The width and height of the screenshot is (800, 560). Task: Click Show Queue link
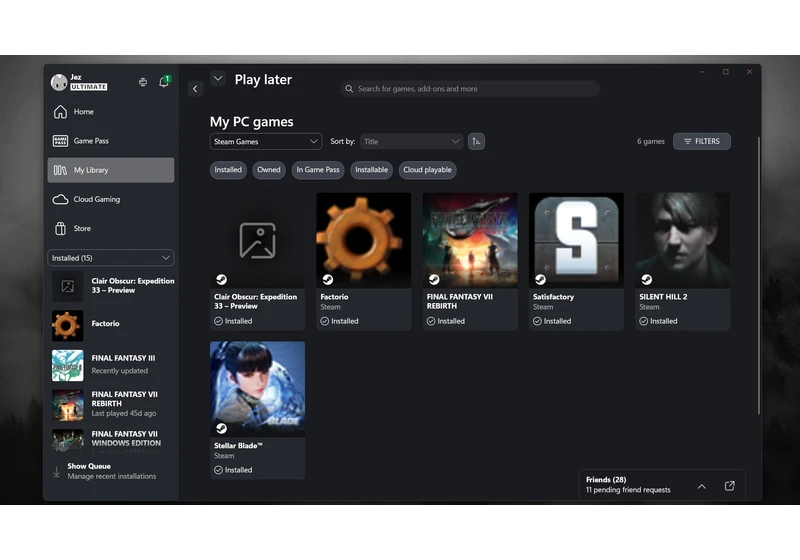tap(89, 466)
